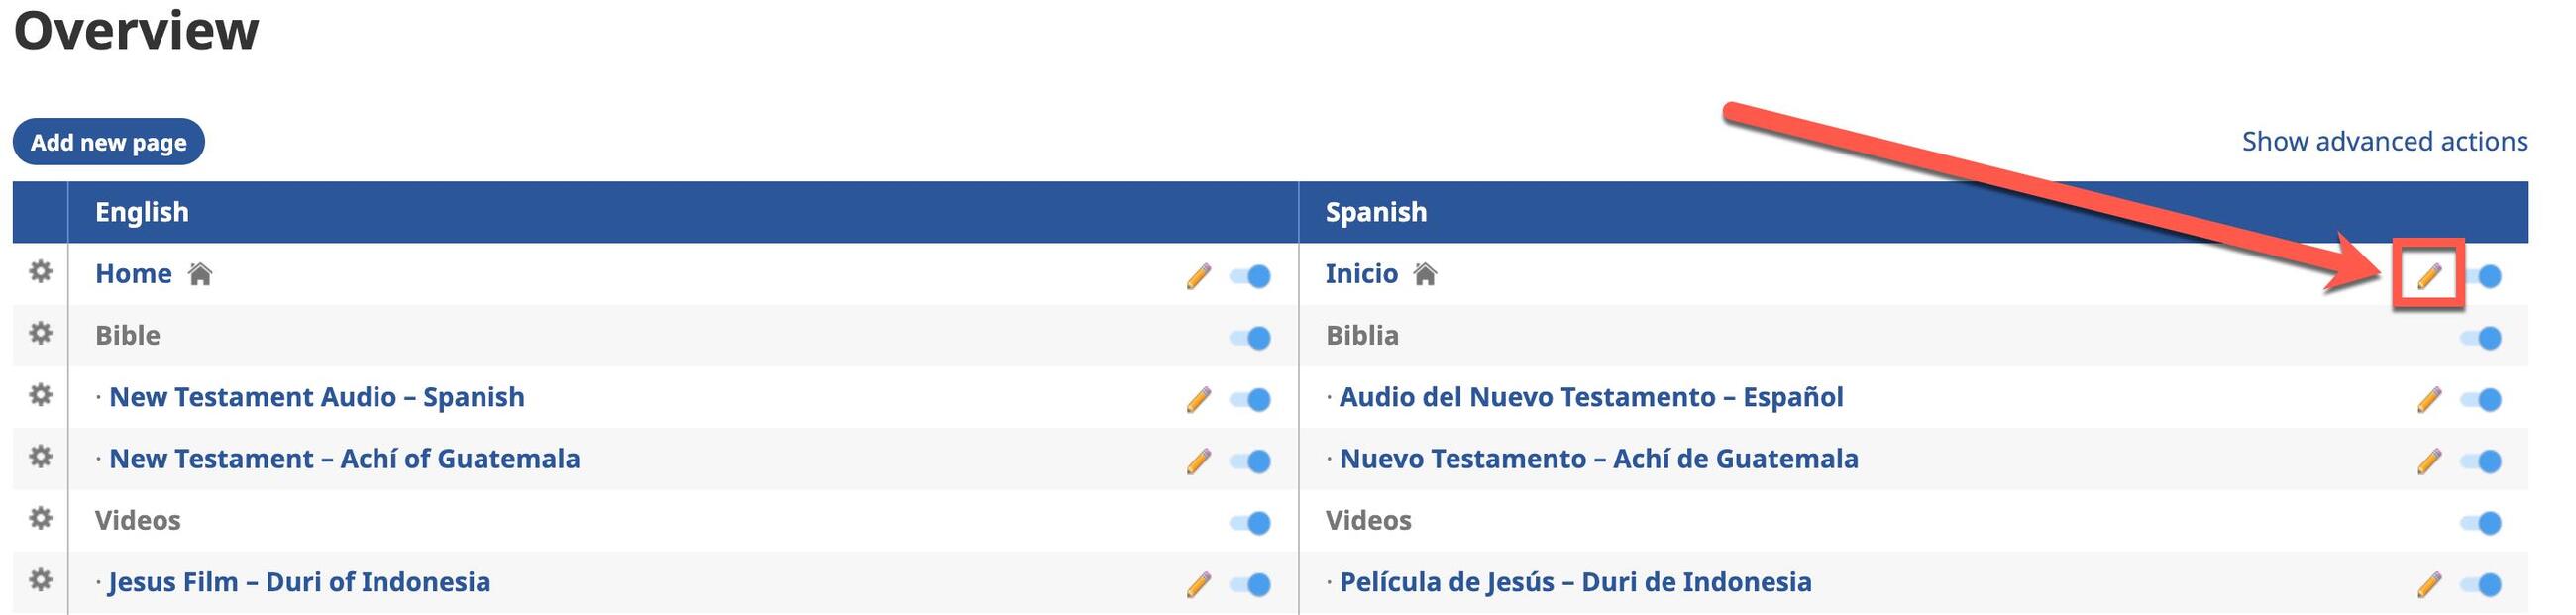Click pencil icon for New Testament Audio – Spanish
This screenshot has height=615, width=2576.
point(1198,399)
